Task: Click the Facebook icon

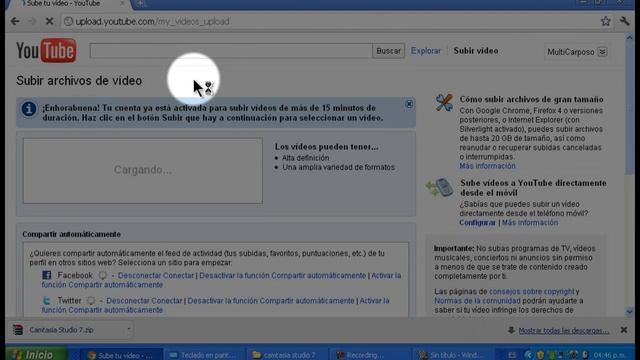Action: (x=47, y=275)
